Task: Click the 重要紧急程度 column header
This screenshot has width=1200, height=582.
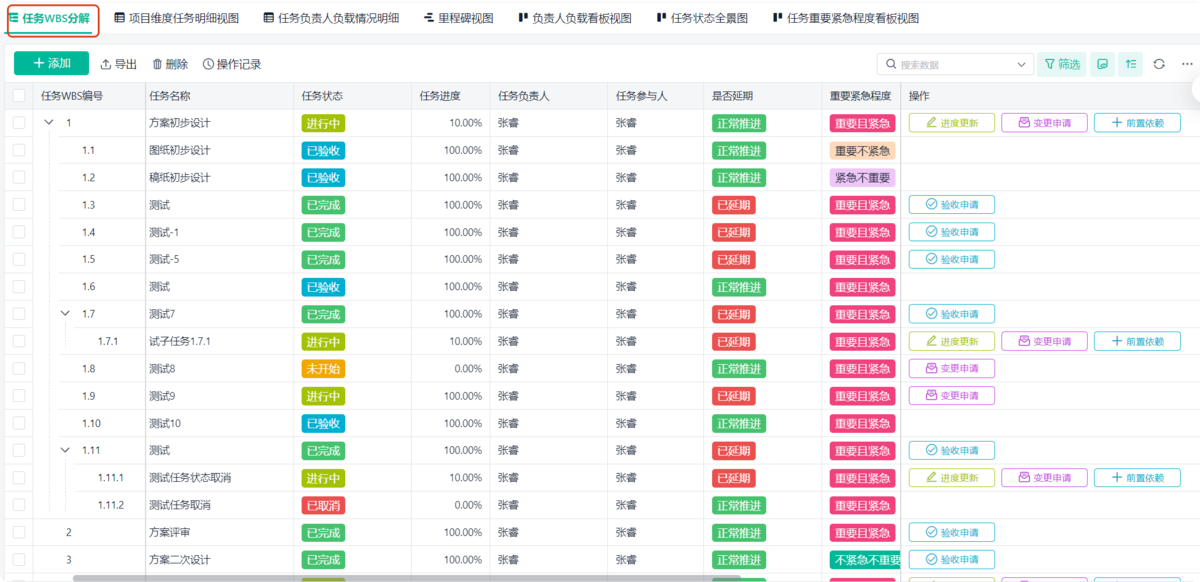Action: pos(860,96)
